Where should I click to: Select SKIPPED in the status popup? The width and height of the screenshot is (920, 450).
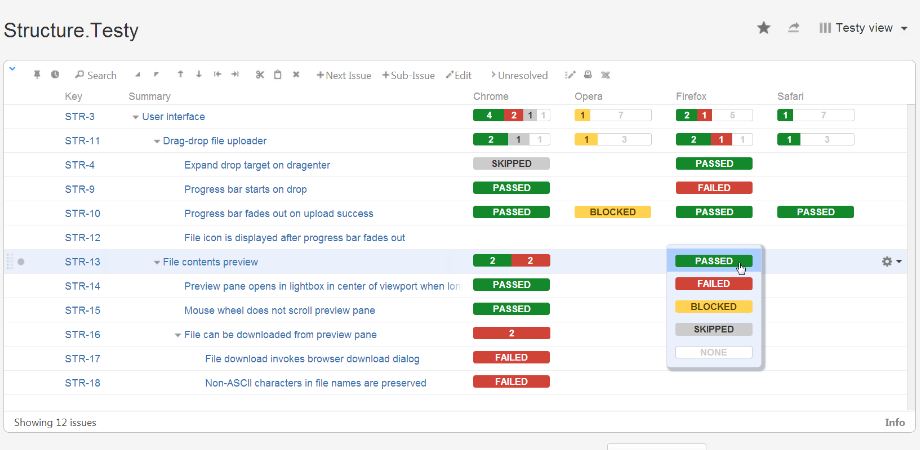pos(714,330)
